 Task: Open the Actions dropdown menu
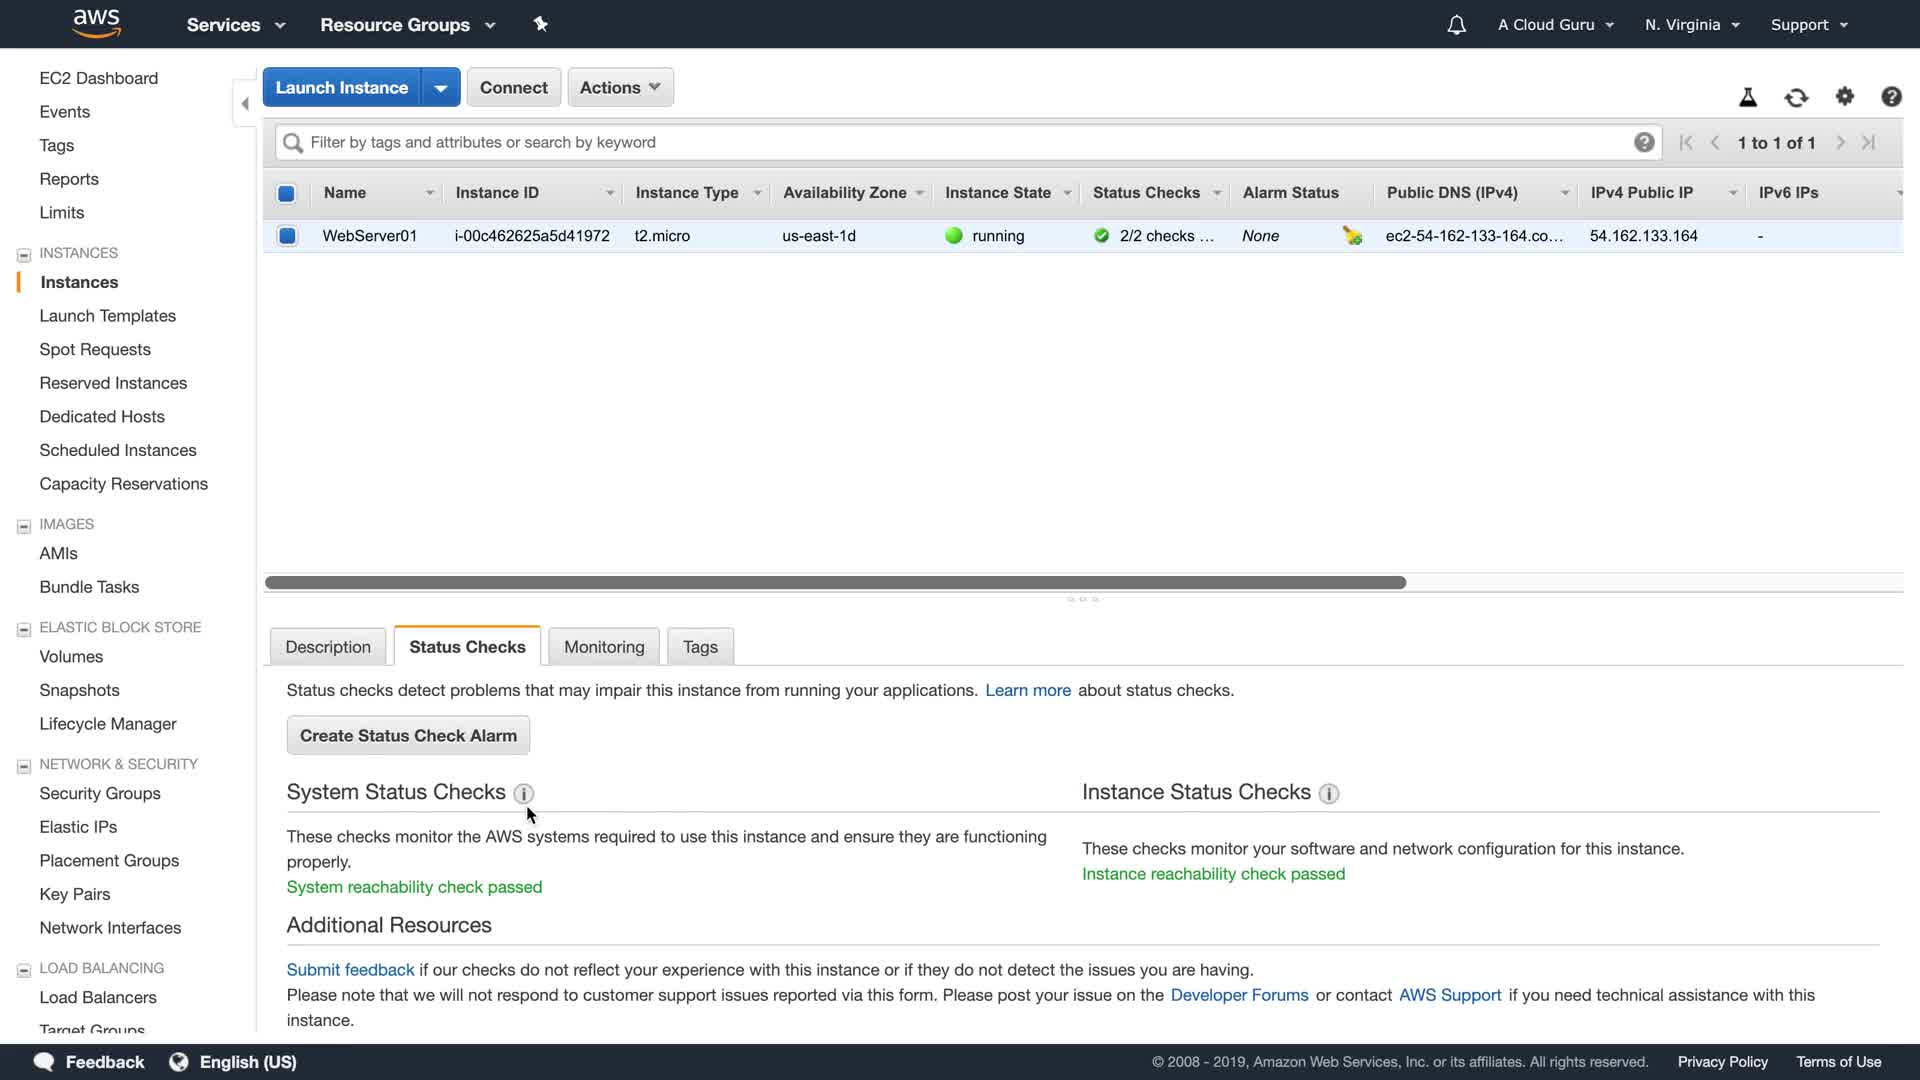[620, 88]
